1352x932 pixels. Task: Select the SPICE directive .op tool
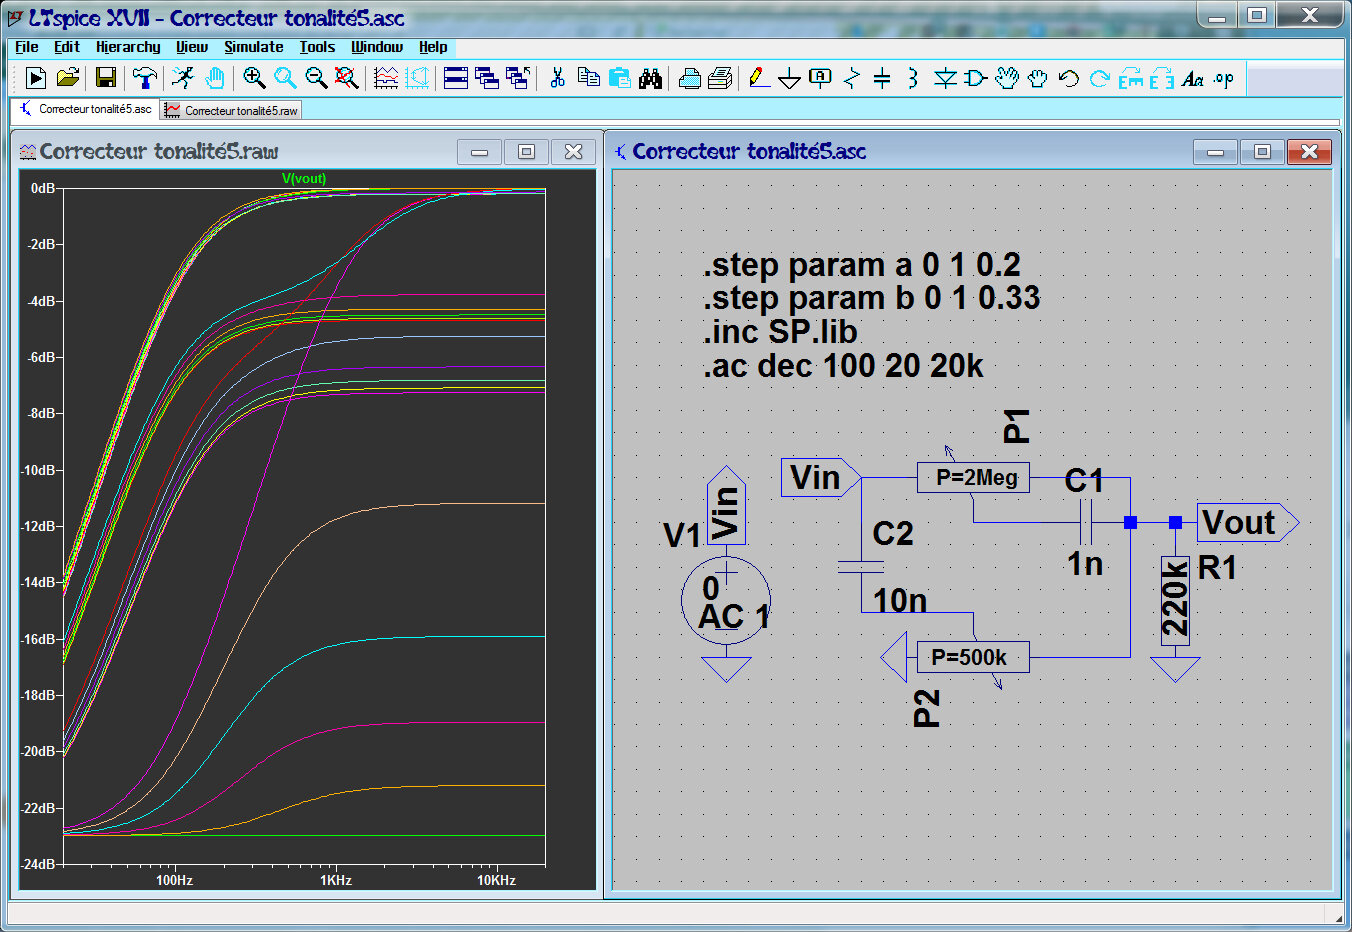click(1224, 78)
